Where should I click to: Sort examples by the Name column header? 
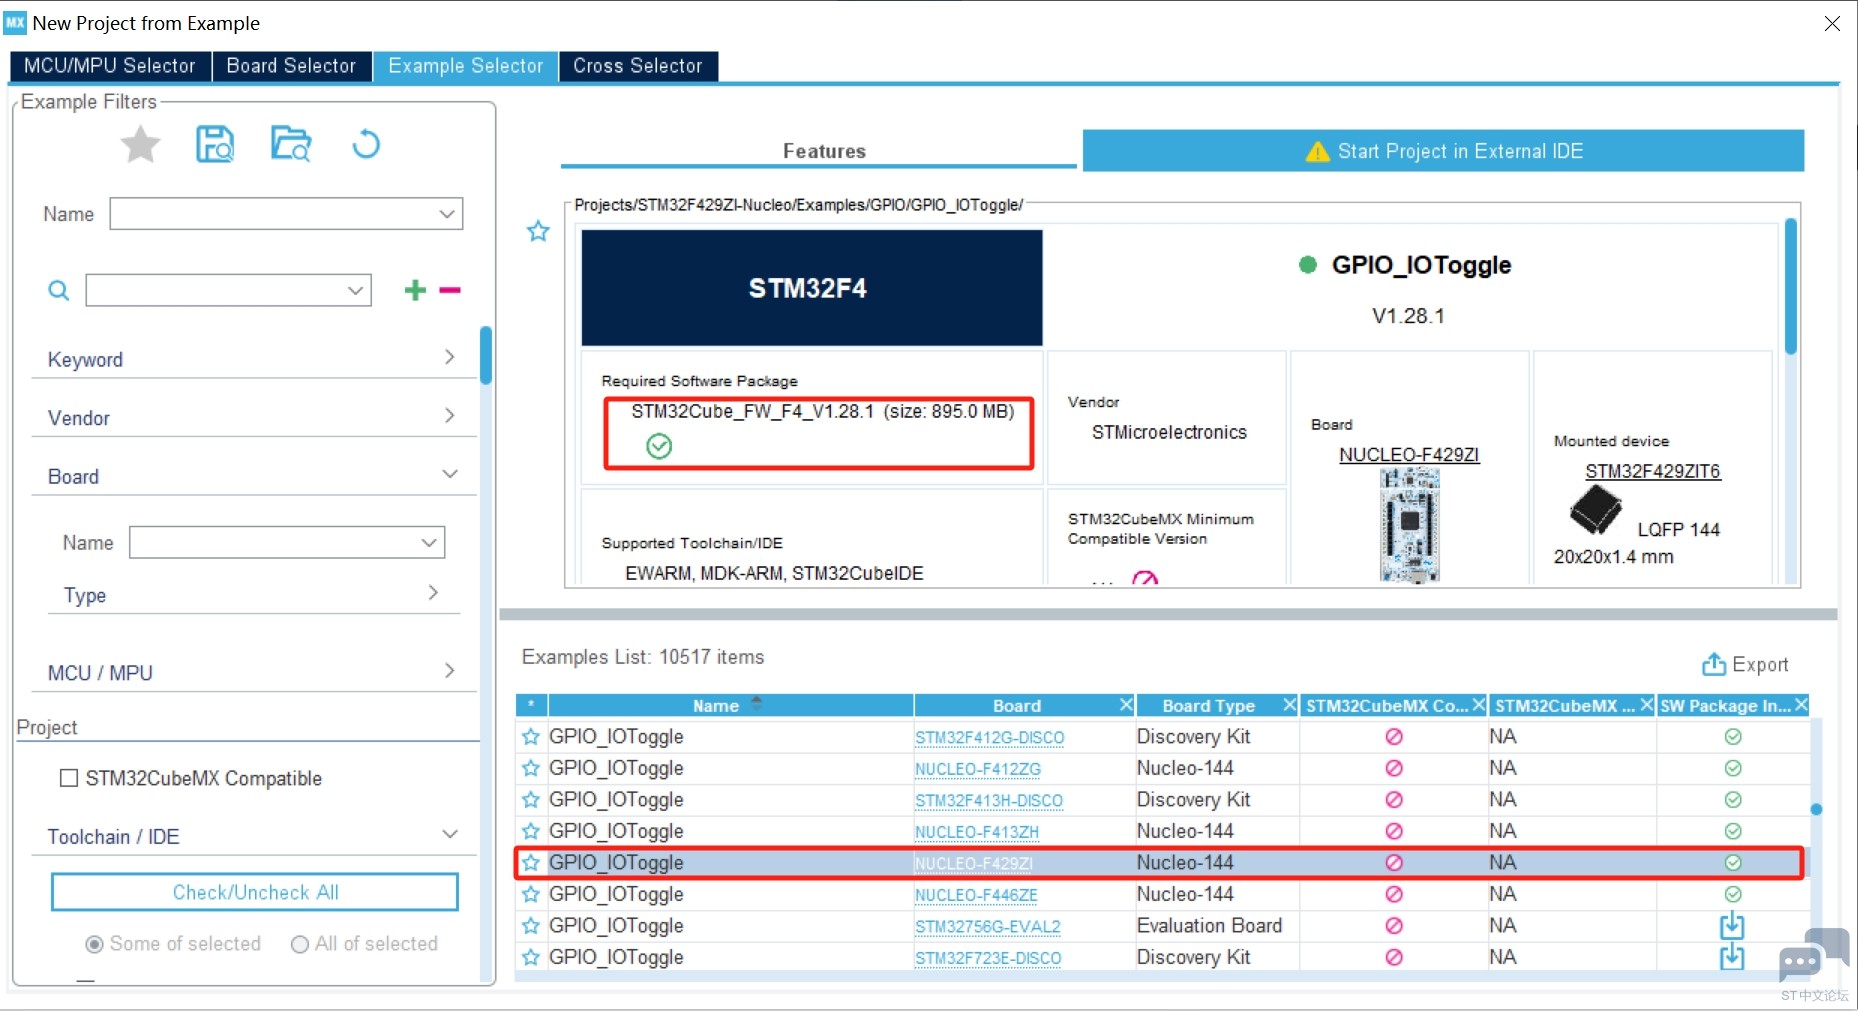(730, 705)
